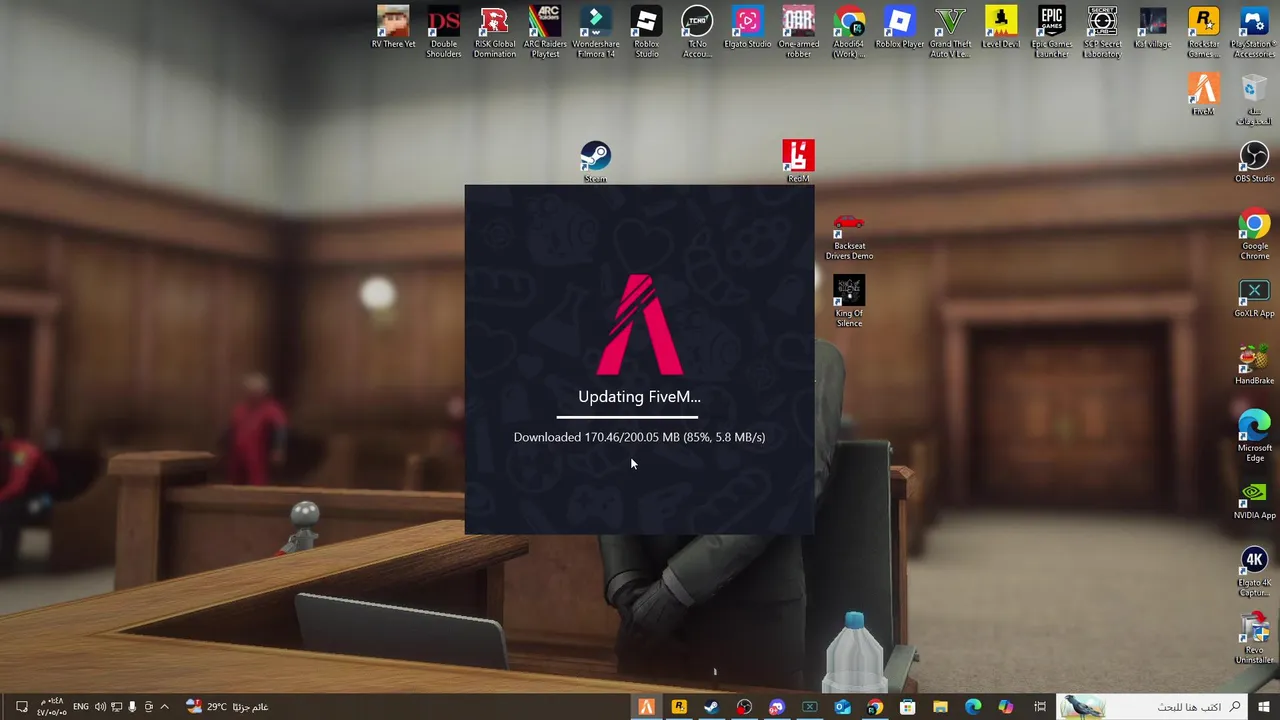
Task: Open the King Of Silence shortcut
Action: [x=849, y=301]
